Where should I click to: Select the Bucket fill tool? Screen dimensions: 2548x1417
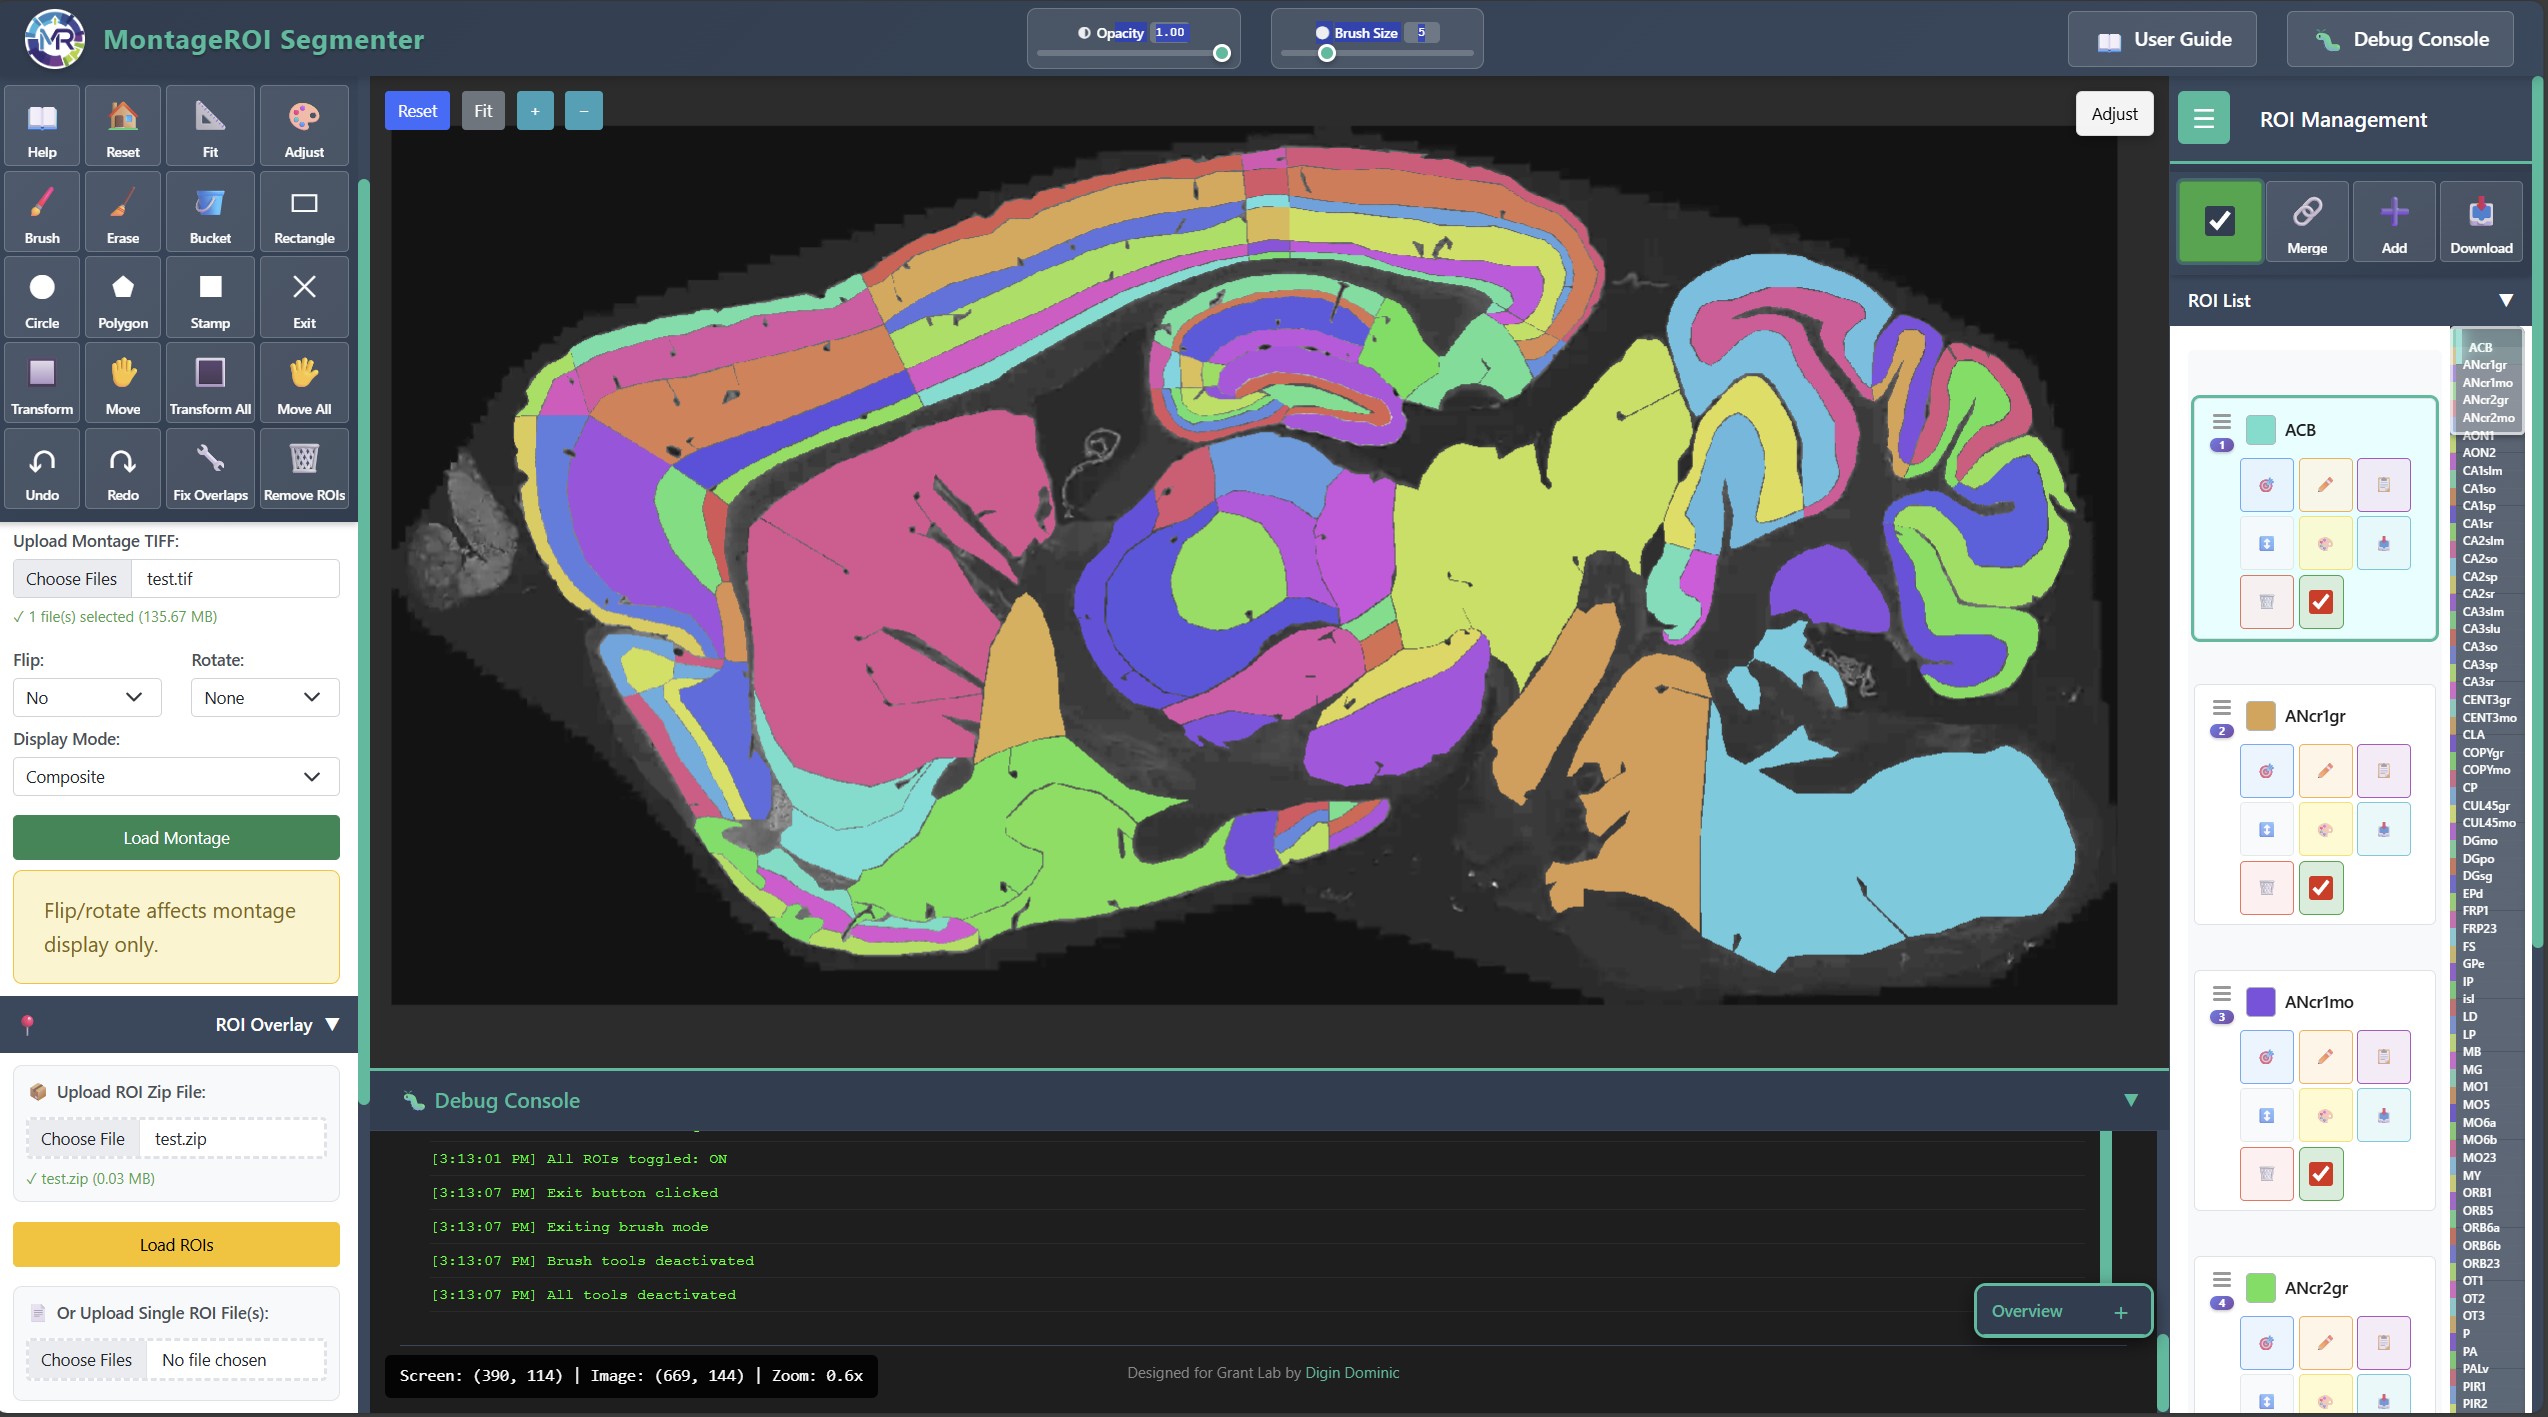(210, 211)
